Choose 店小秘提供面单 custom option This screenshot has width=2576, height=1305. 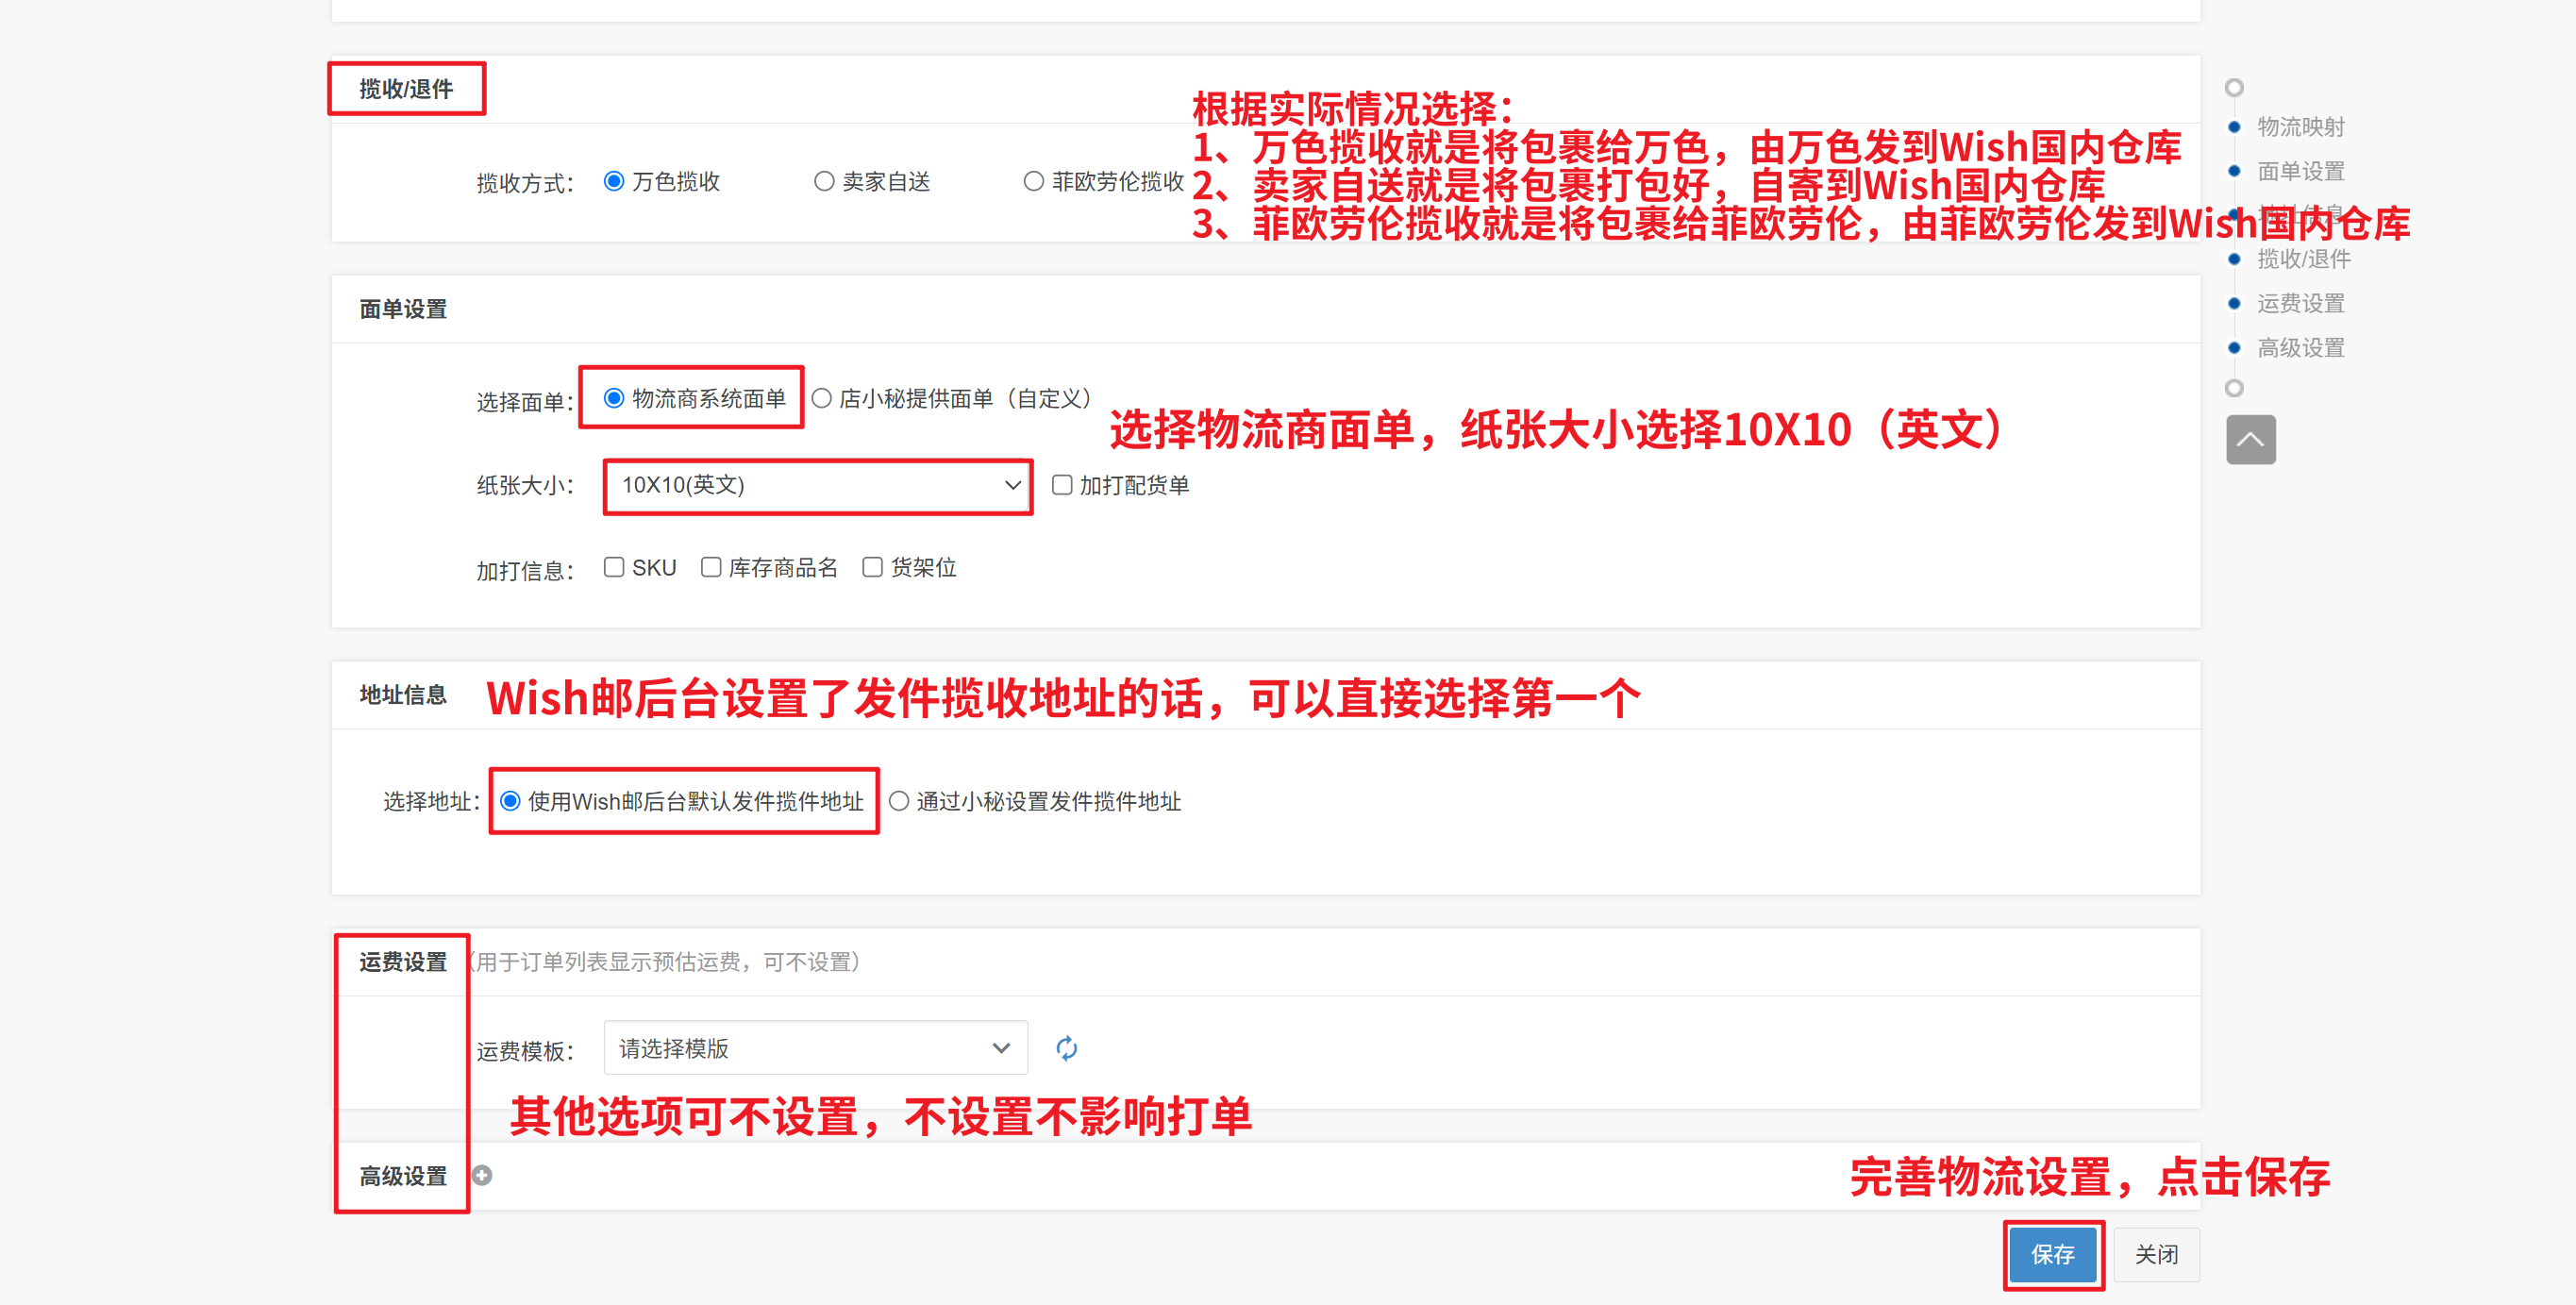(x=822, y=398)
